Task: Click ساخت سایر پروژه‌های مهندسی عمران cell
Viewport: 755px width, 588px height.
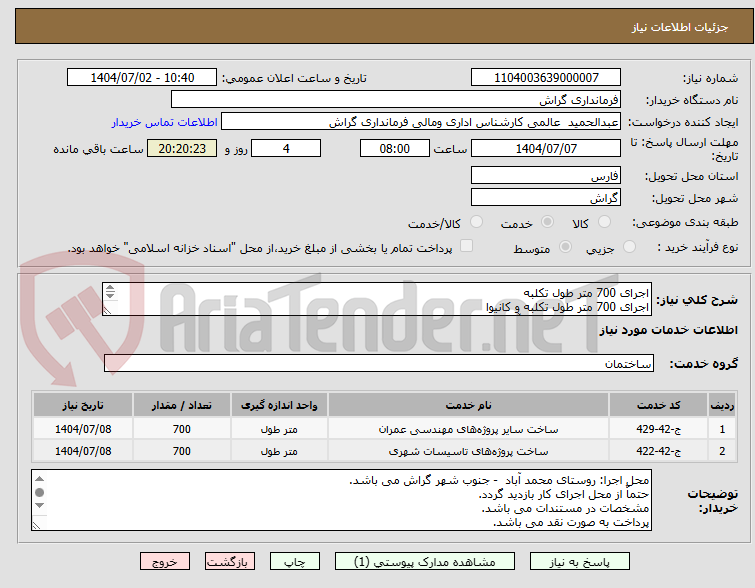Action: (x=468, y=429)
